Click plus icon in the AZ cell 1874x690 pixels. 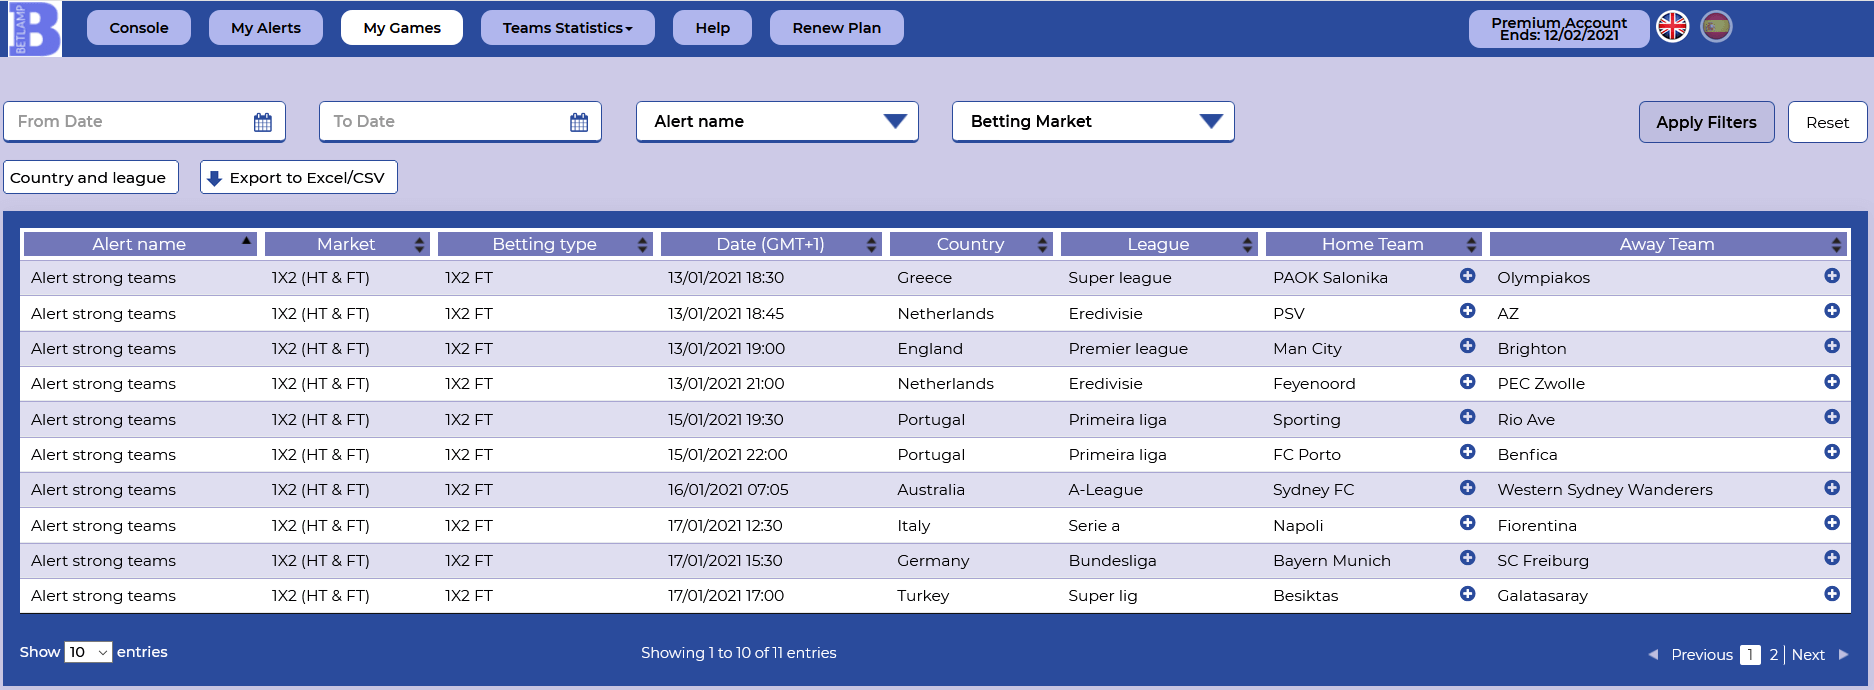click(1832, 311)
